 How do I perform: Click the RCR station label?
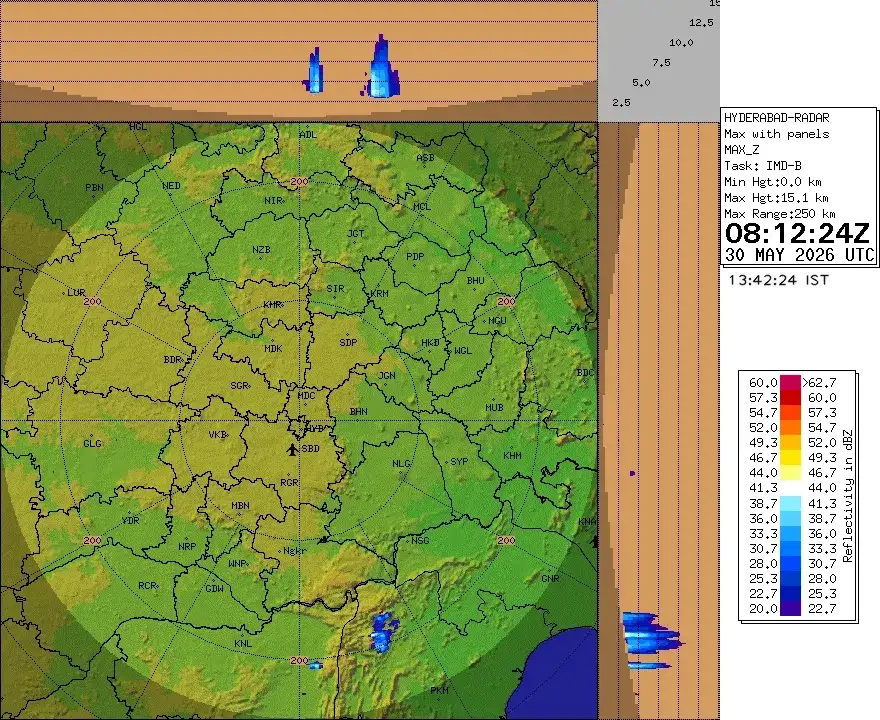(147, 585)
